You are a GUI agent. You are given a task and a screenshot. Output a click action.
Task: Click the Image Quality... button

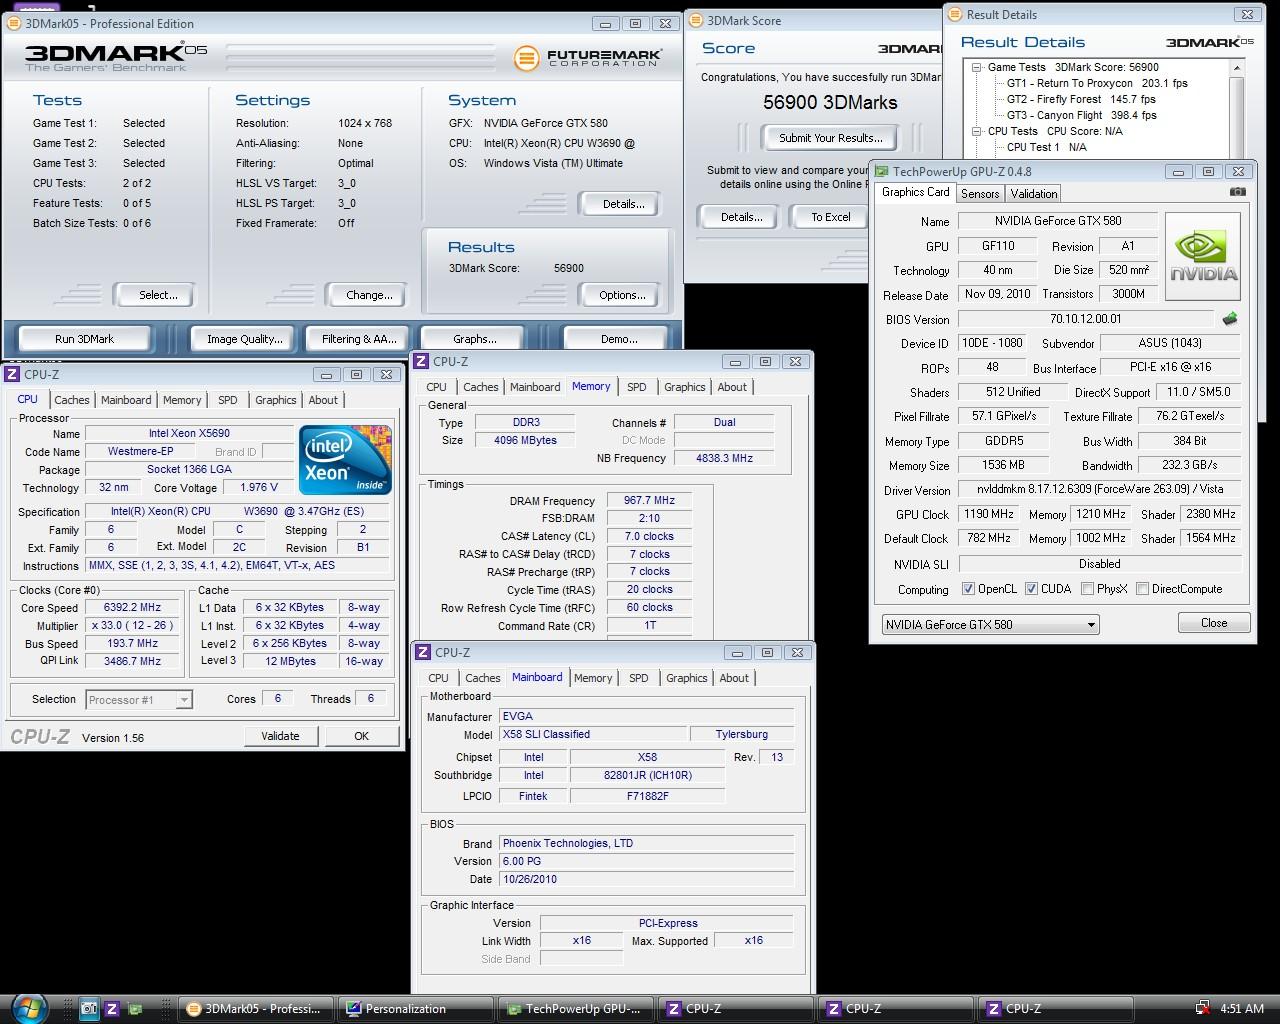coord(244,339)
